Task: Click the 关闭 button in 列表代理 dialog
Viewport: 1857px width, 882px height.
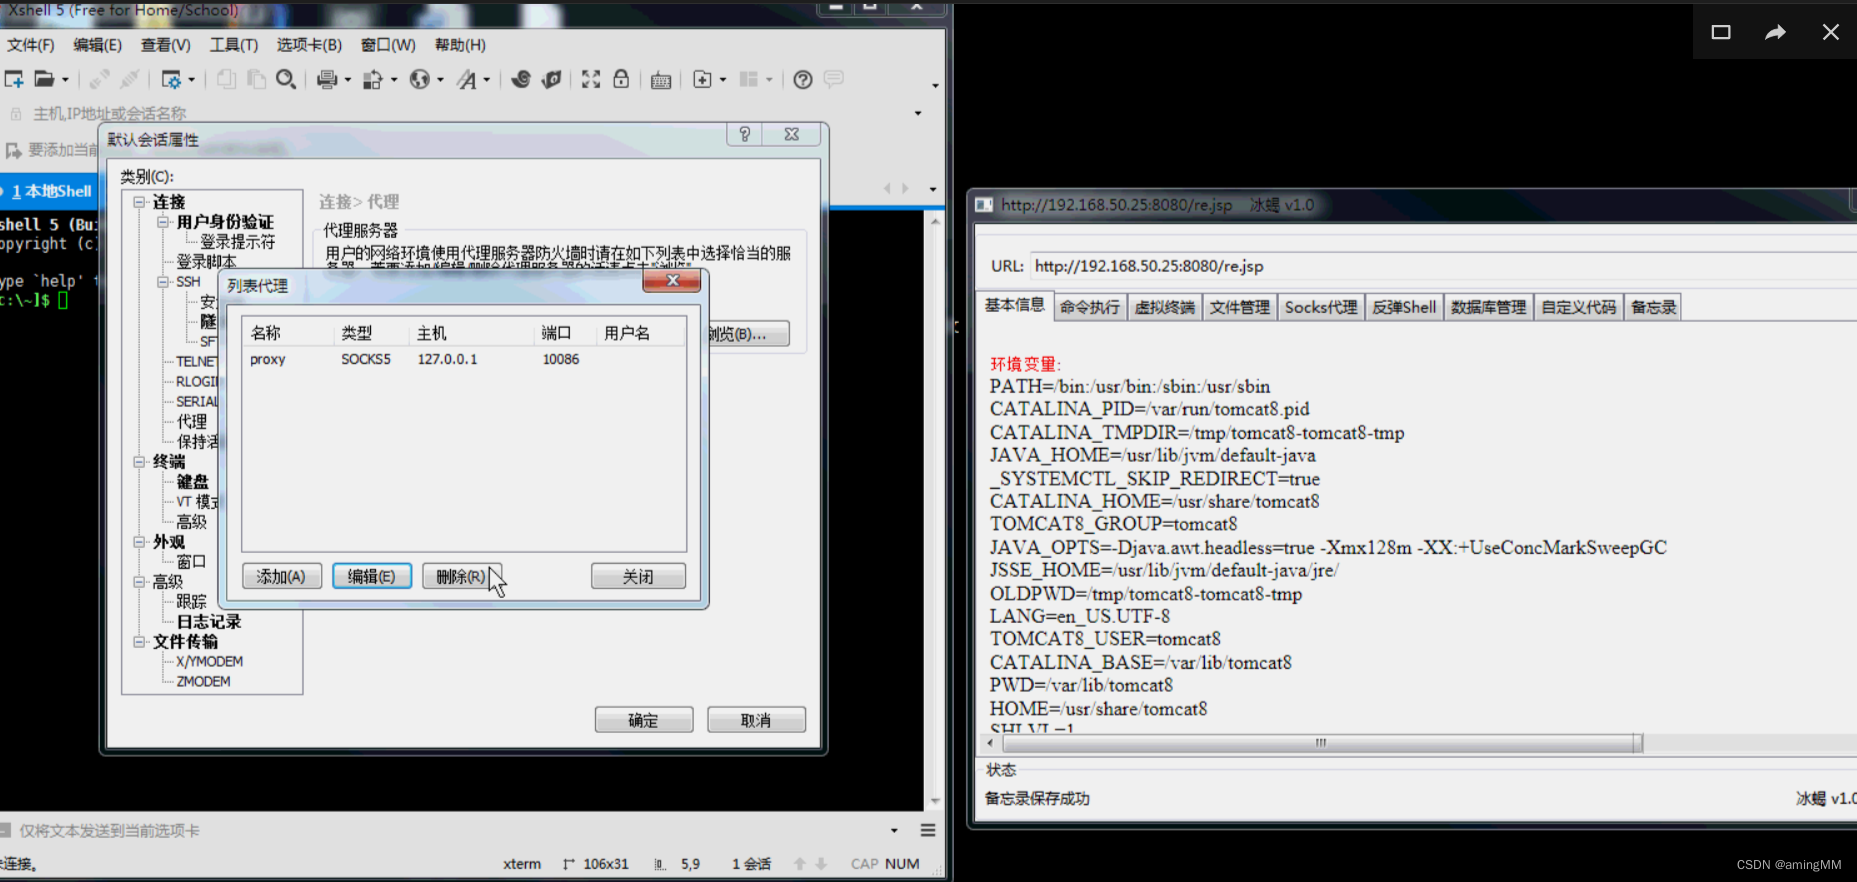Action: click(638, 576)
